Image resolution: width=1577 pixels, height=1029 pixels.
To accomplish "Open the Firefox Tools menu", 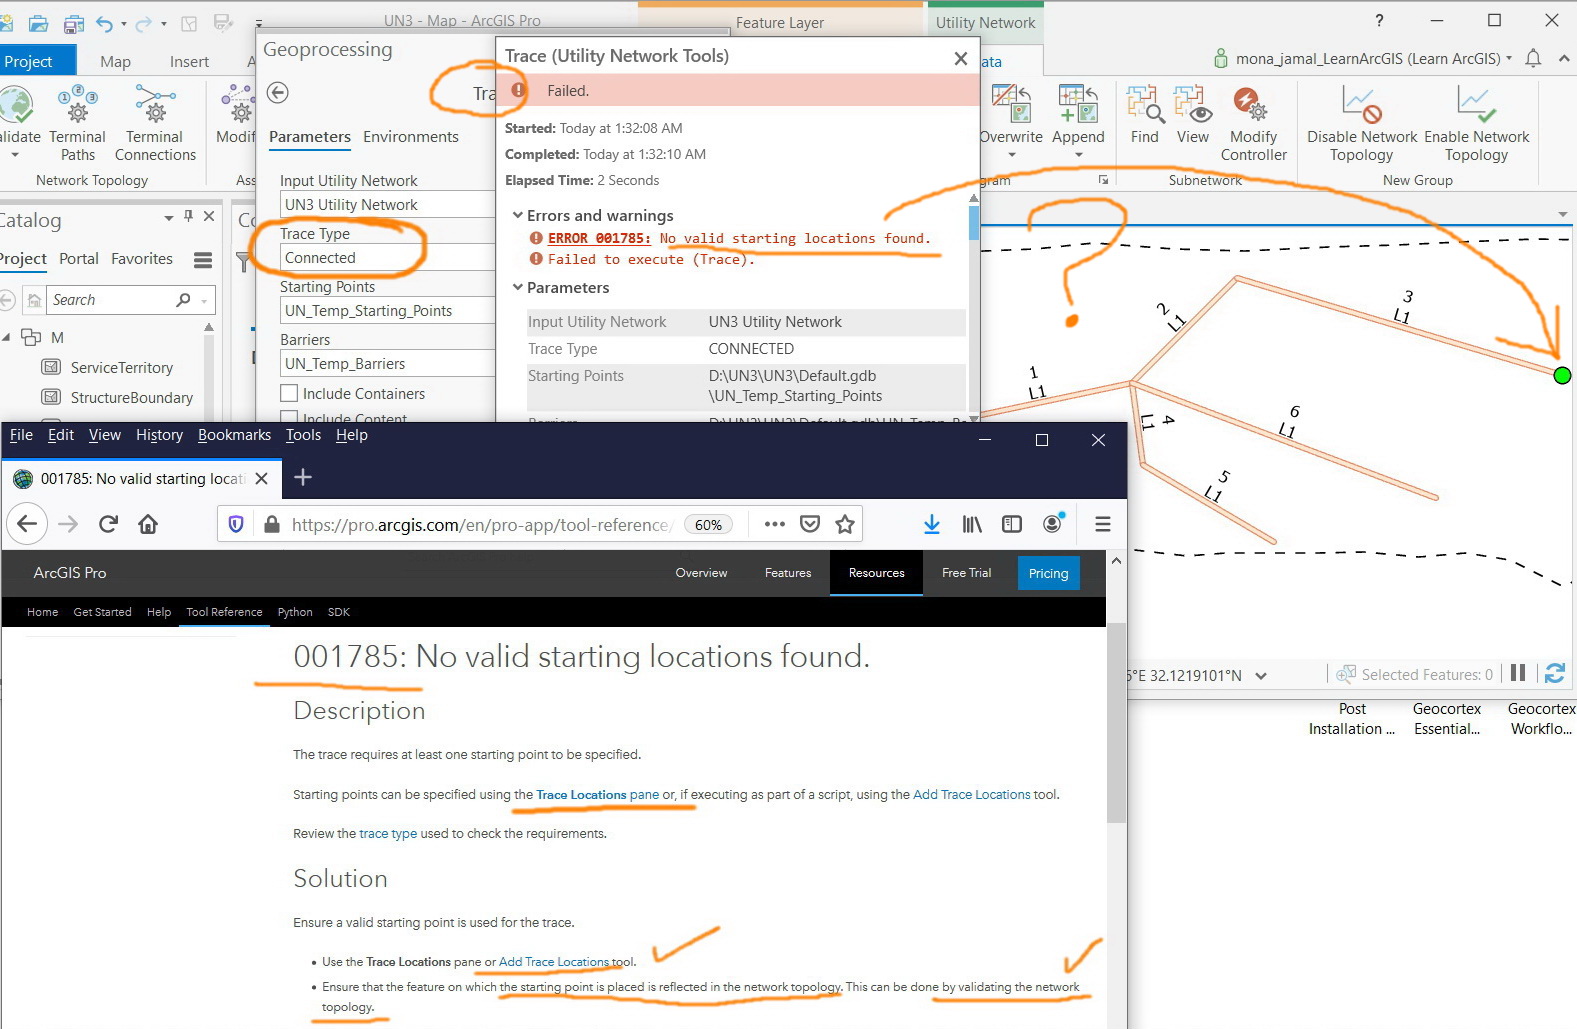I will 303,435.
